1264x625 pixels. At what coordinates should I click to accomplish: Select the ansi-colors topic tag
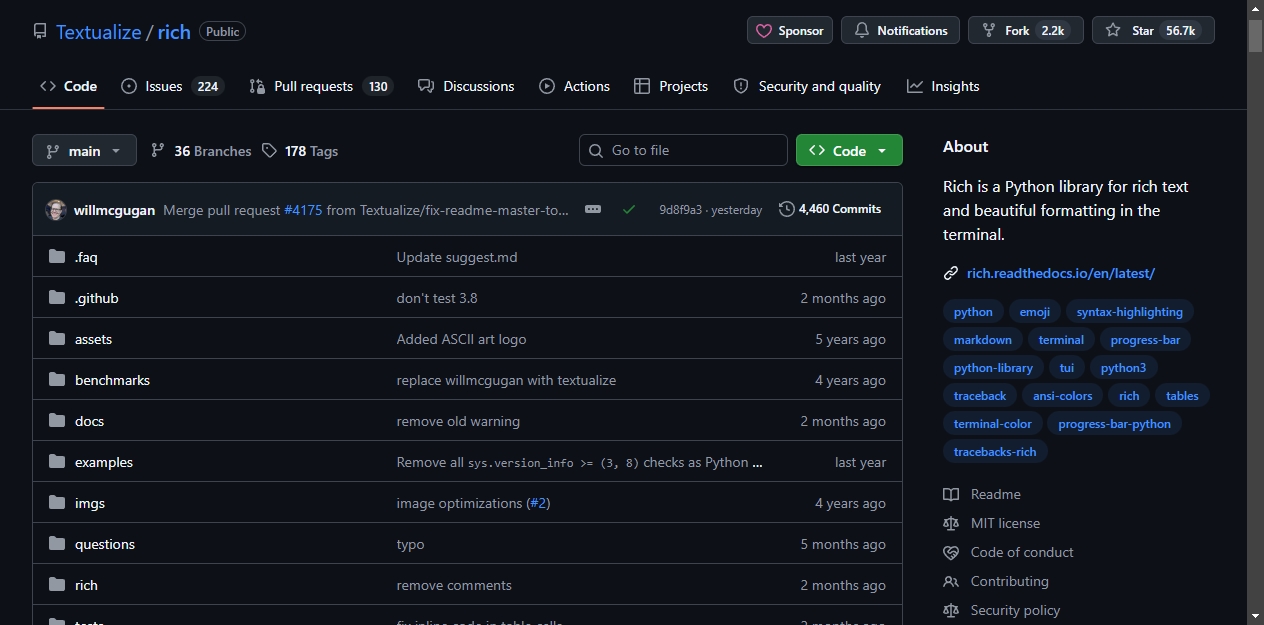[x=1062, y=396]
